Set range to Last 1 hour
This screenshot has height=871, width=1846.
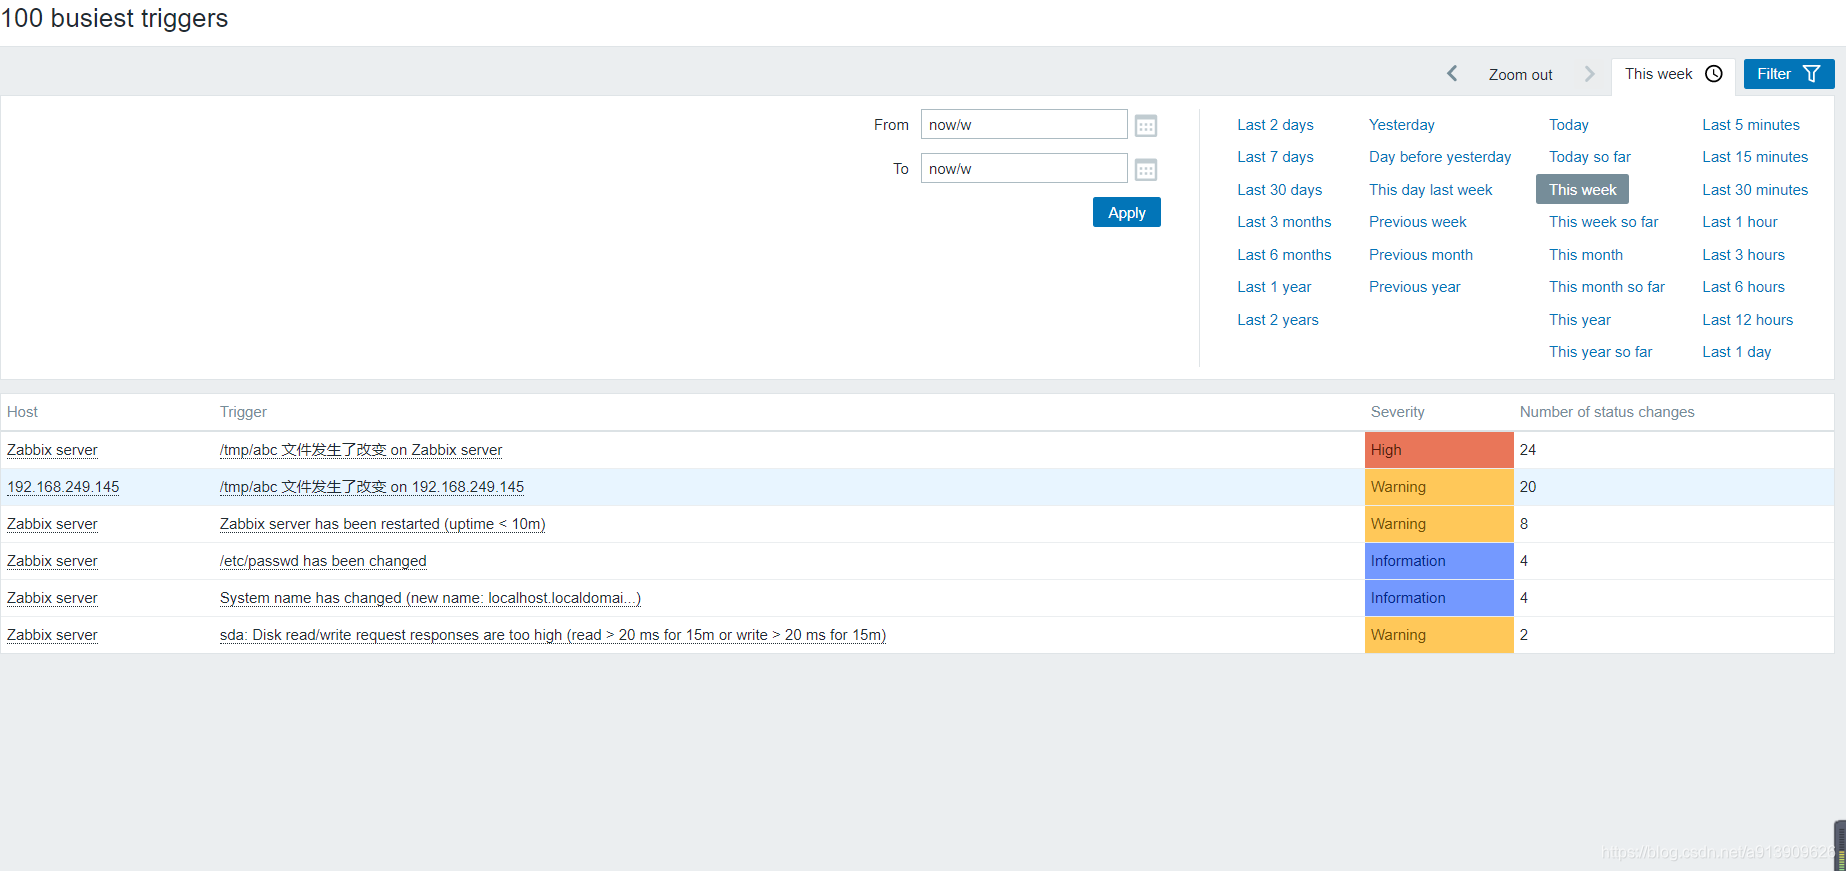coord(1739,222)
